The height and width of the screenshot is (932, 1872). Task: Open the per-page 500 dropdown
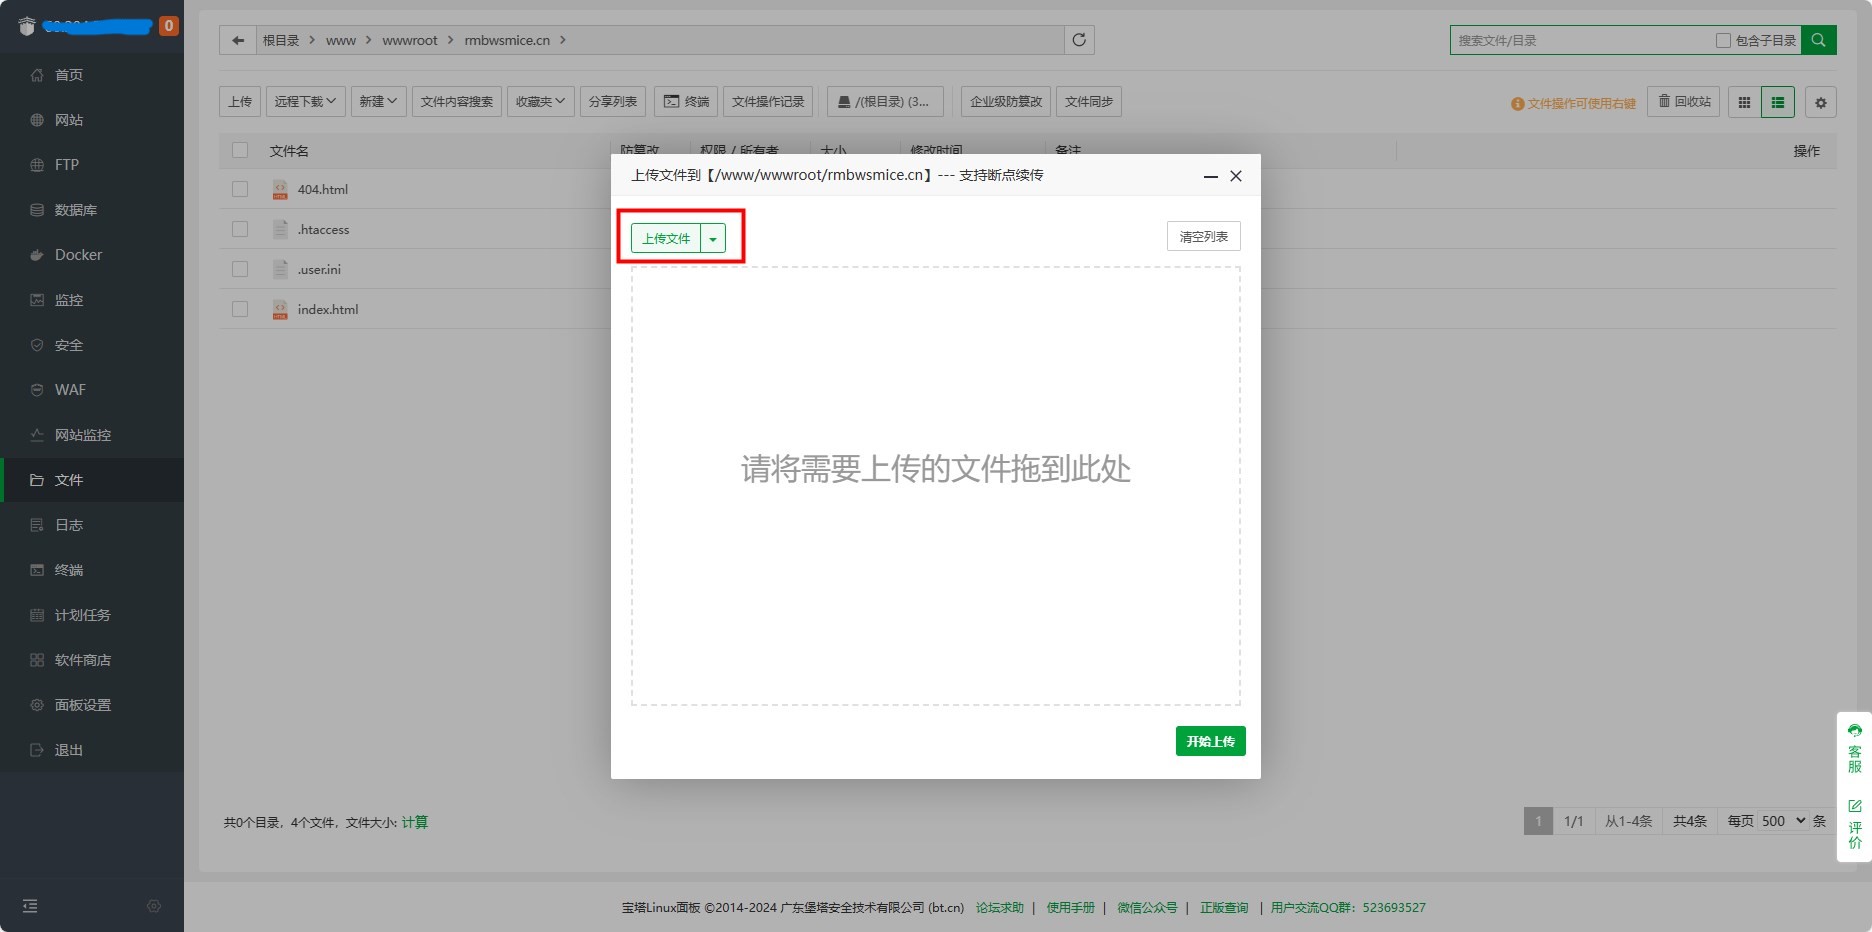point(1784,821)
